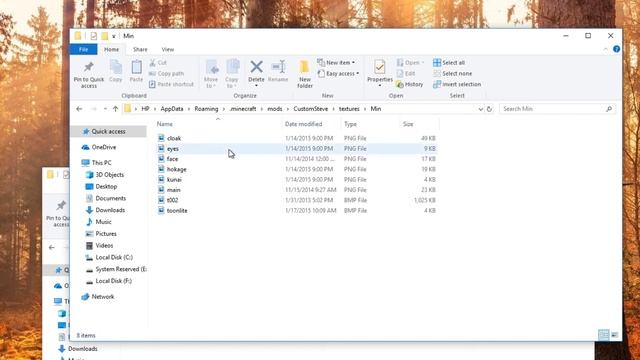Screen dimensions: 640x360
Task: Open Documents in sidebar
Action: (x=111, y=198)
